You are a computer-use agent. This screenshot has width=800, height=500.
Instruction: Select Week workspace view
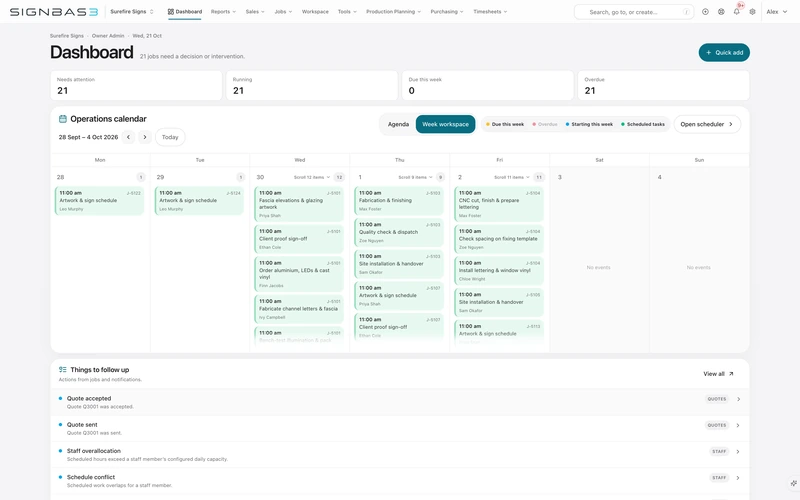(445, 124)
